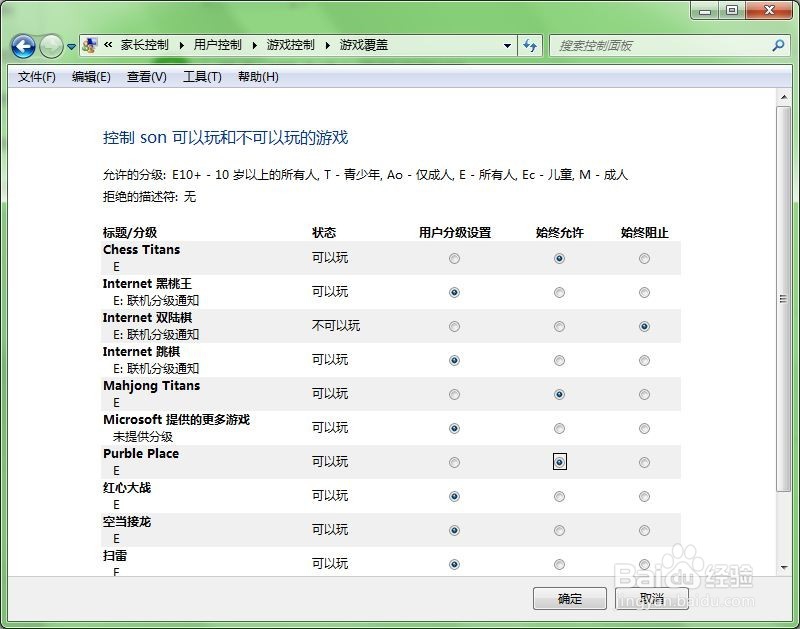Click the 拒绝的描述符: 无 text
Image resolution: width=800 pixels, height=629 pixels.
tap(149, 197)
